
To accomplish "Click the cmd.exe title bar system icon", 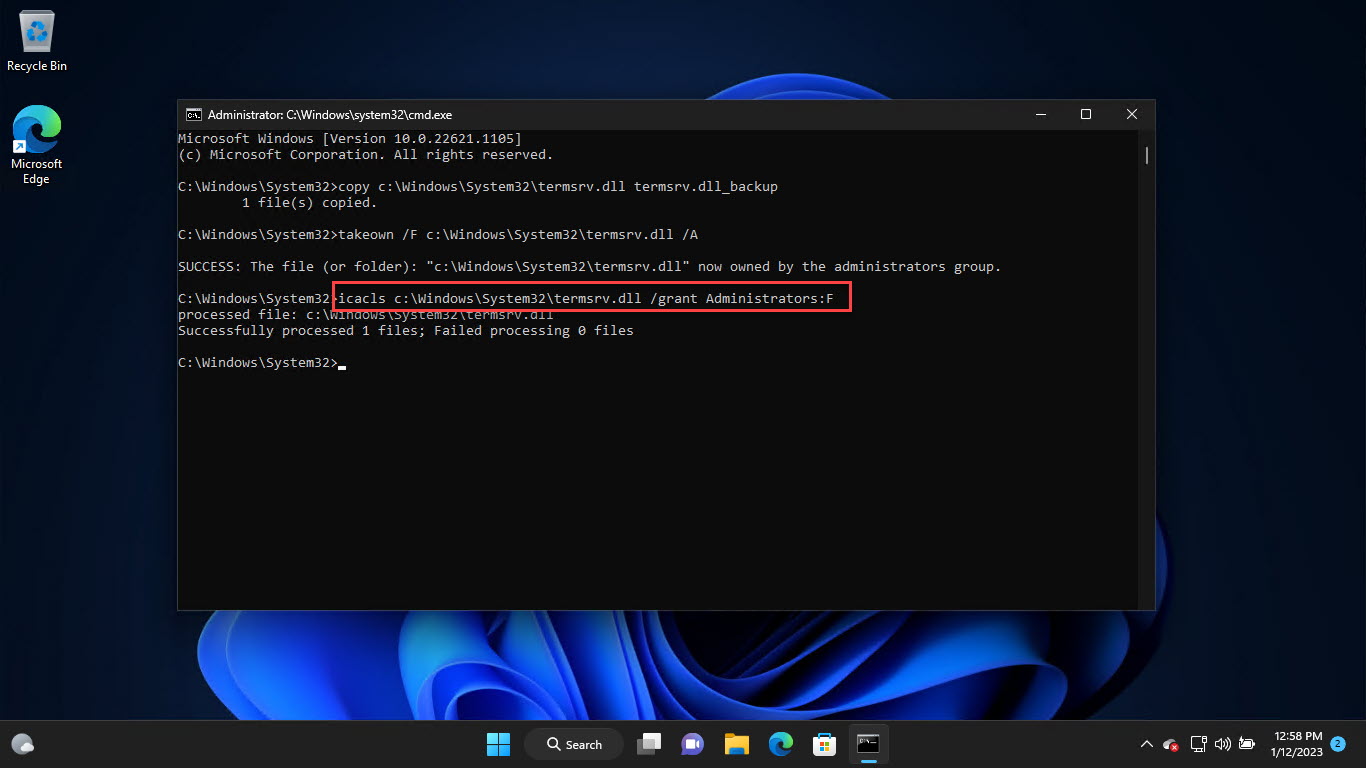I will 194,115.
